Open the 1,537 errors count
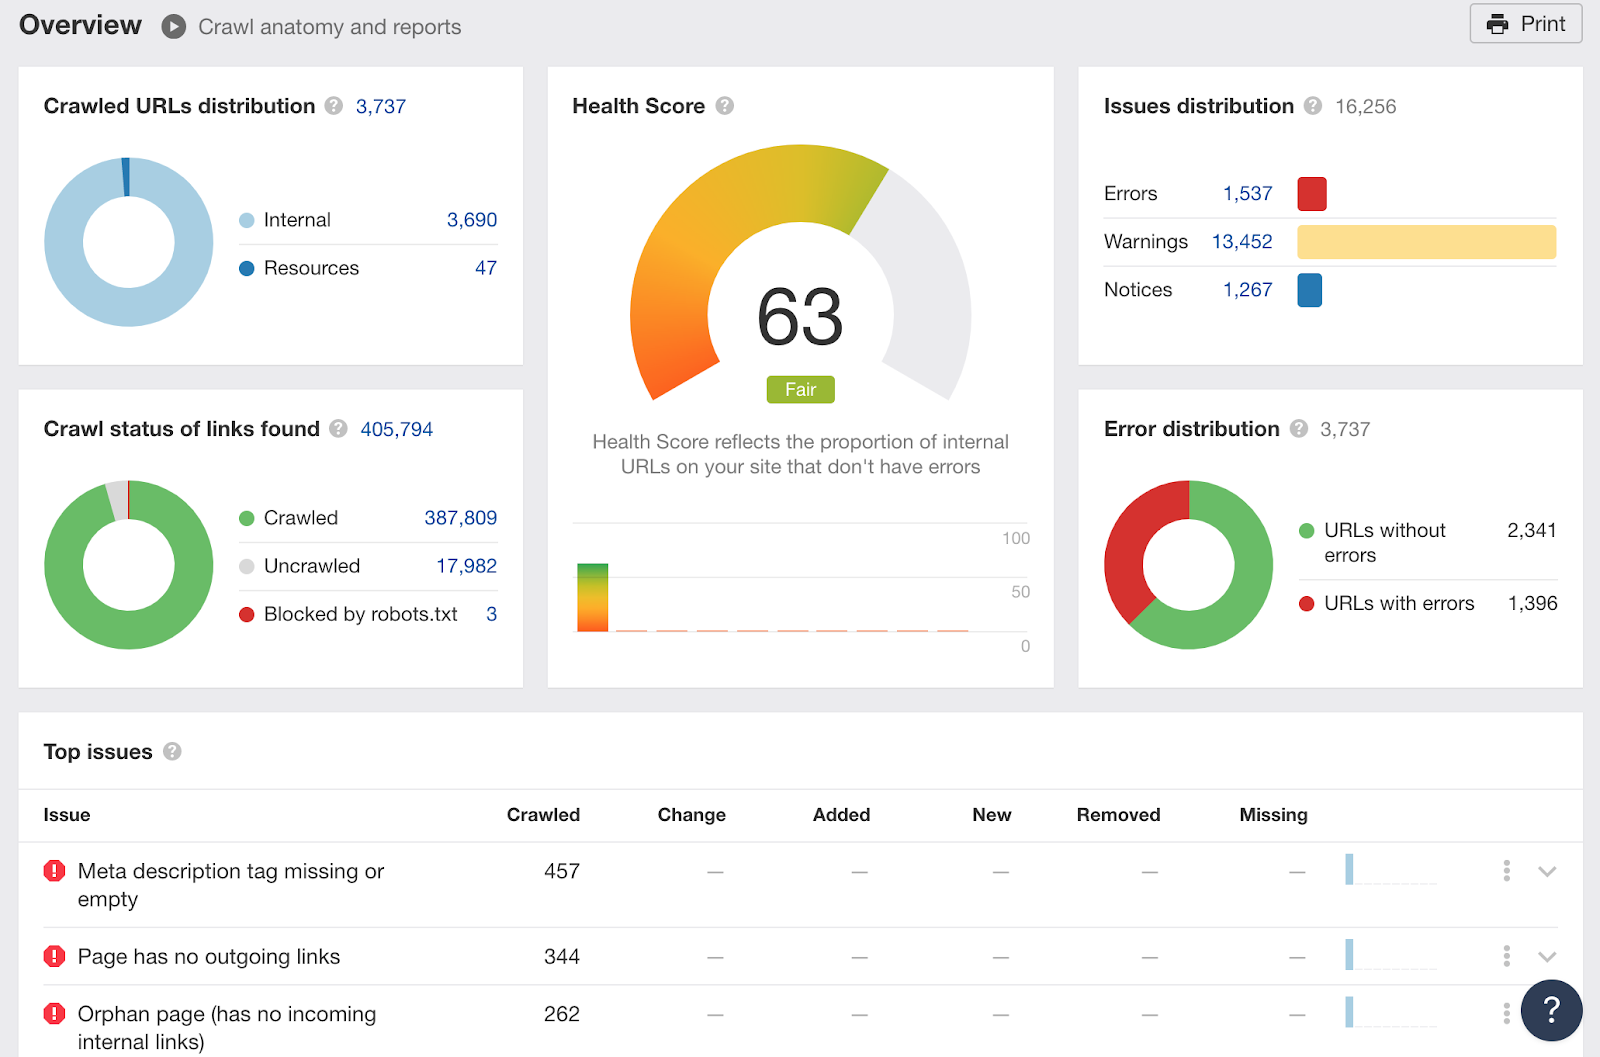Screen dimensions: 1600x1057 [x=1248, y=194]
